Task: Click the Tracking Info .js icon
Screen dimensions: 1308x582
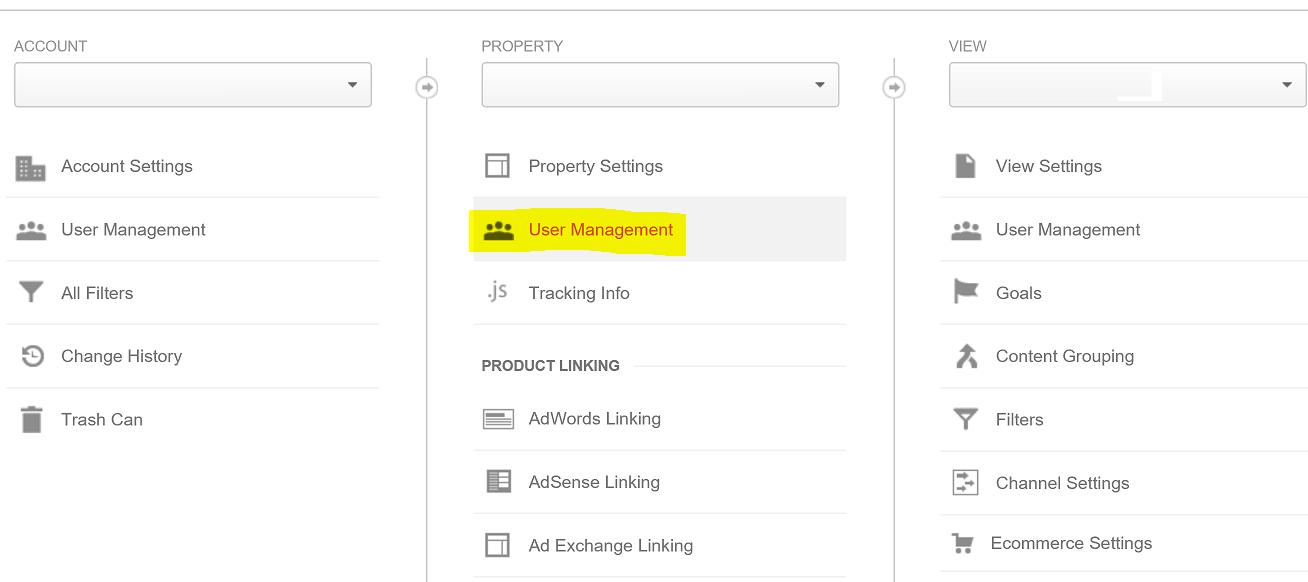Action: coord(497,292)
